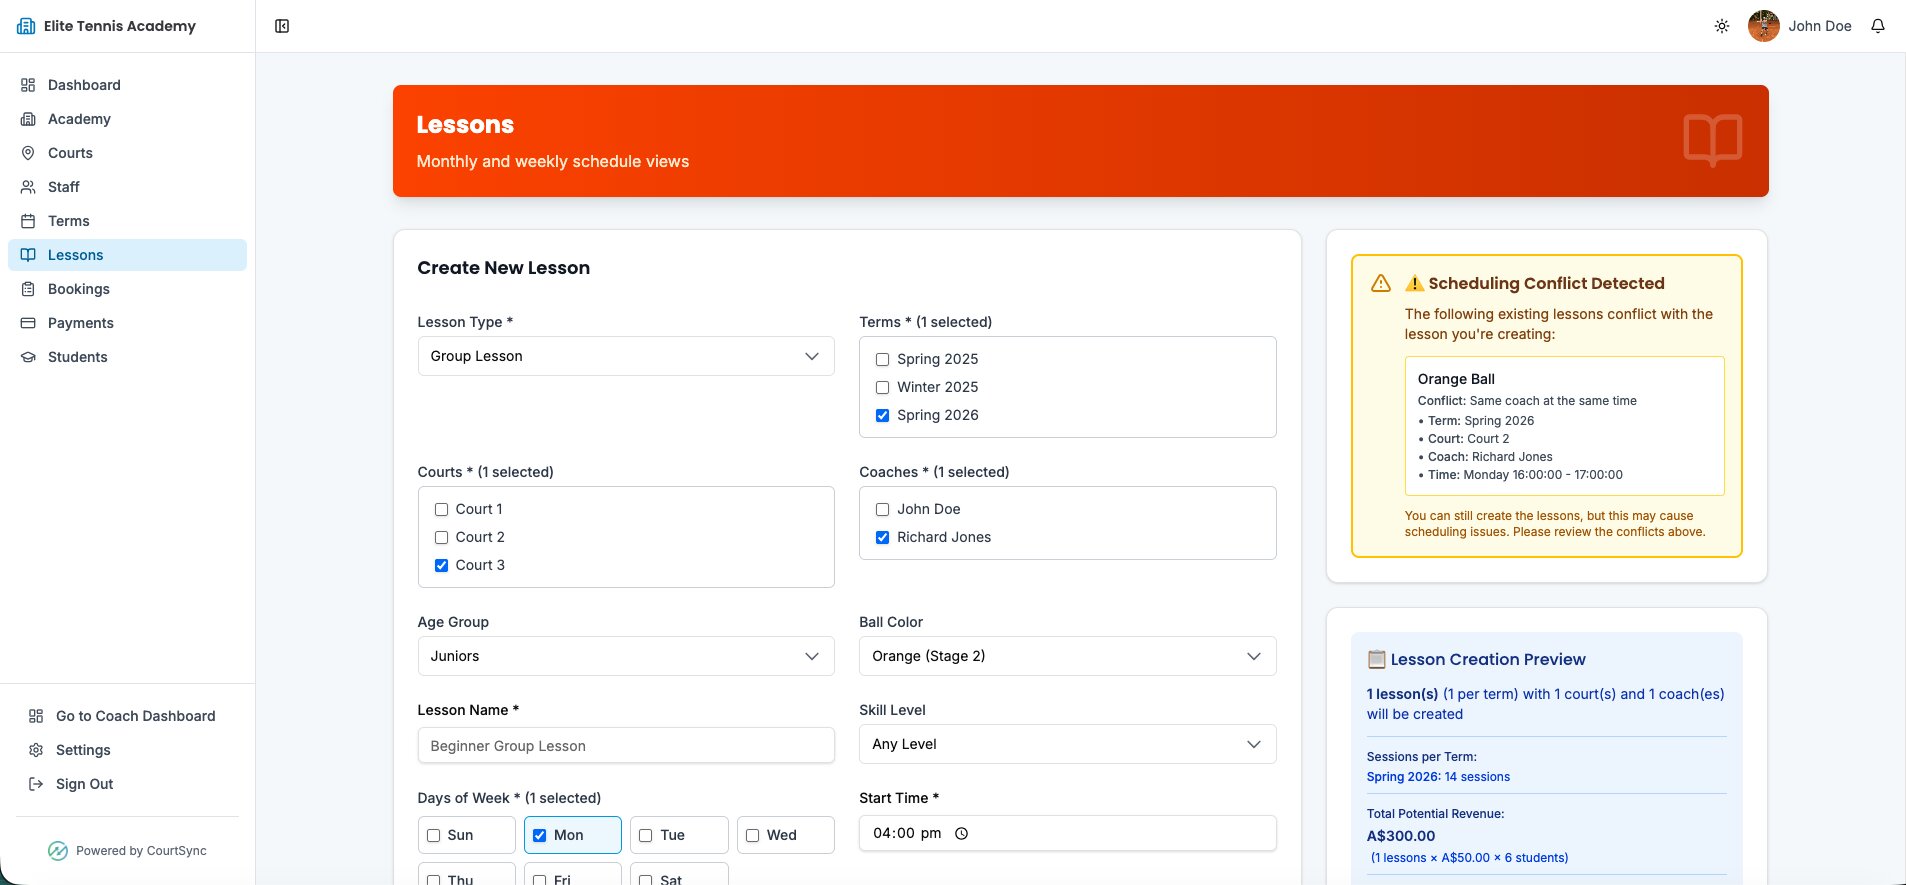
Task: Click the Powered by CourtSync link
Action: click(128, 851)
